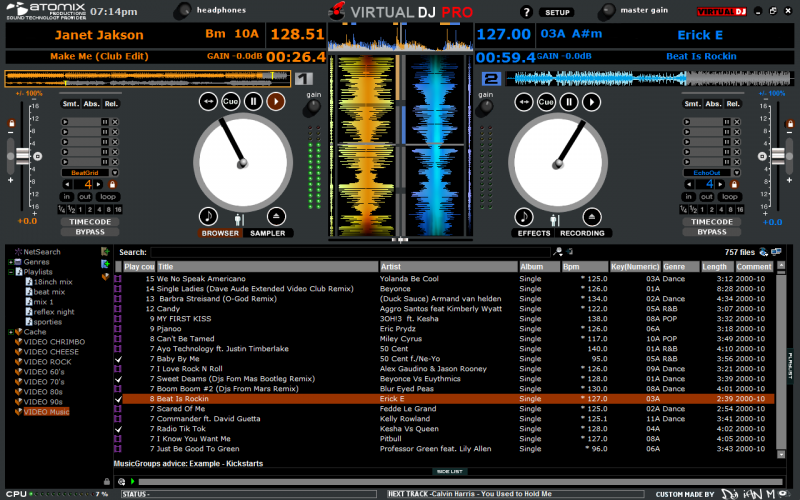Toggle the deck 2 loop length lock
Image resolution: width=800 pixels, height=500 pixels.
pyautogui.click(x=734, y=184)
